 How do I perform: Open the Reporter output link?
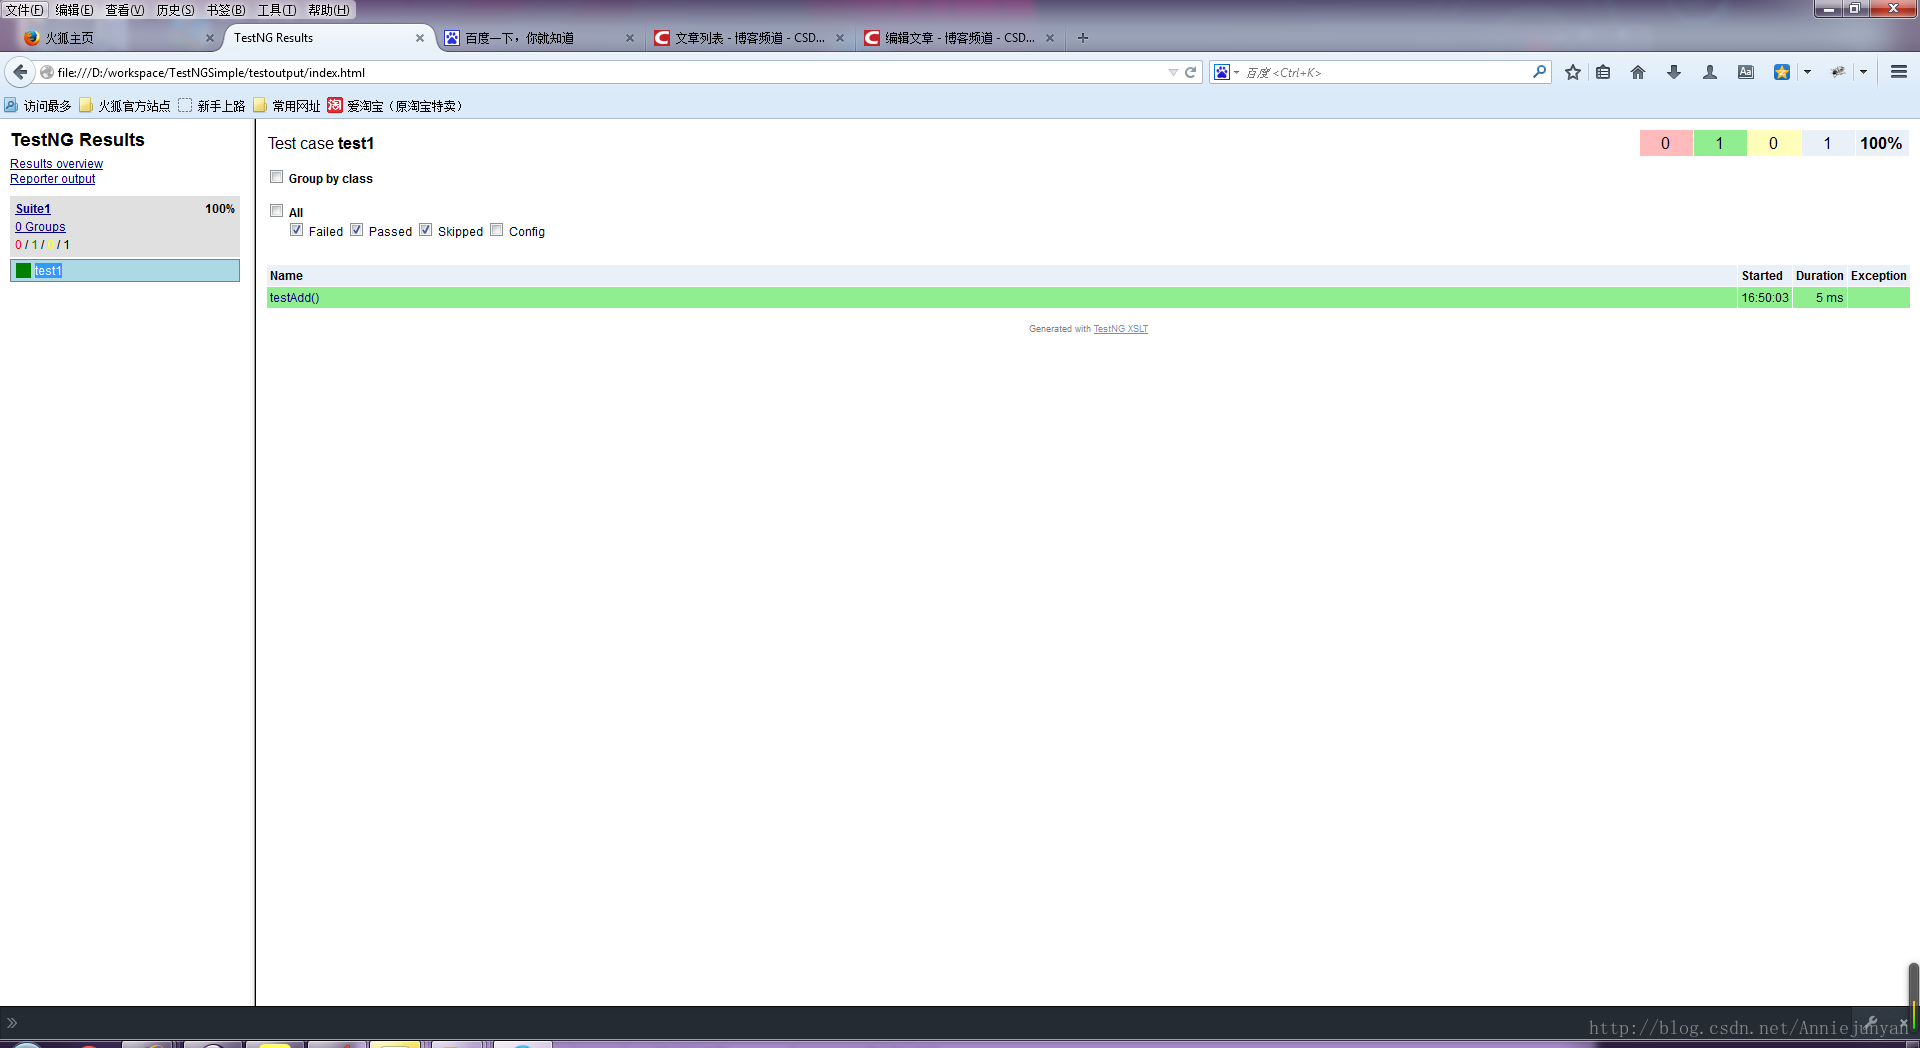click(53, 179)
